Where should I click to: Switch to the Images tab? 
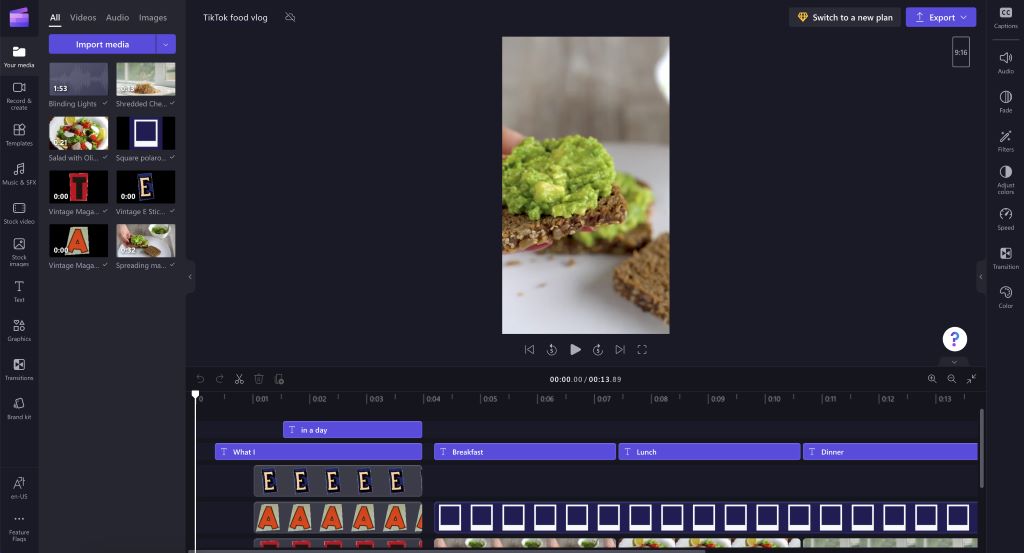click(x=153, y=18)
